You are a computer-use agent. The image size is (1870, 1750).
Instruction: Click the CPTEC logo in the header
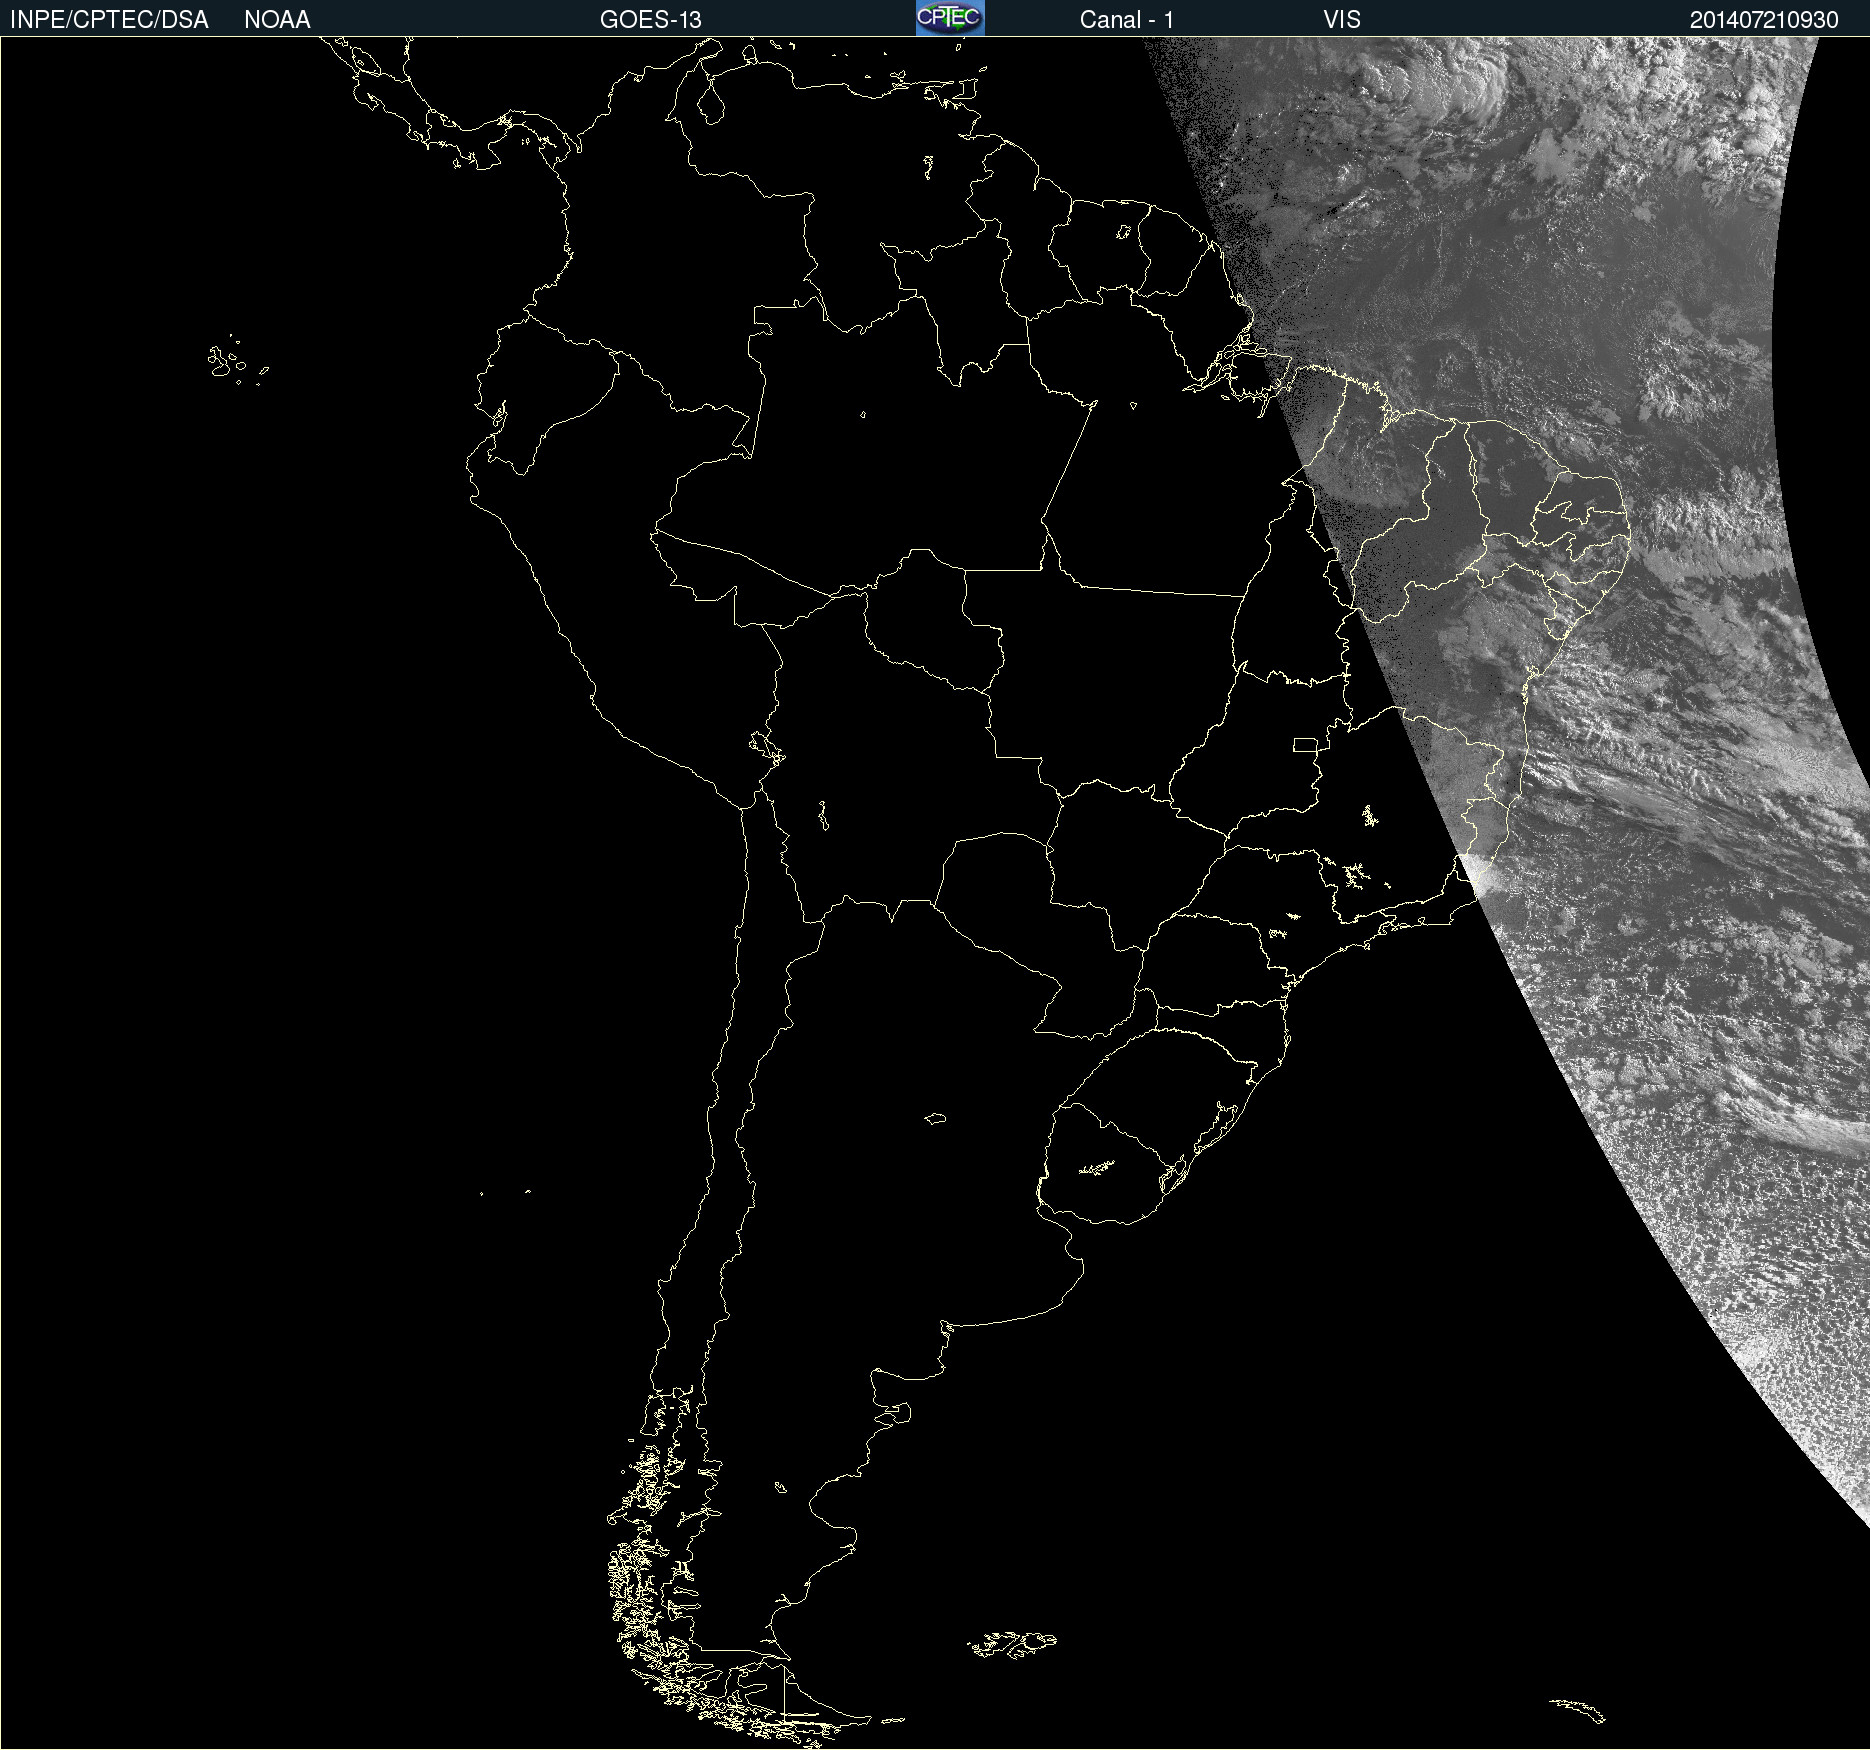pyautogui.click(x=950, y=18)
